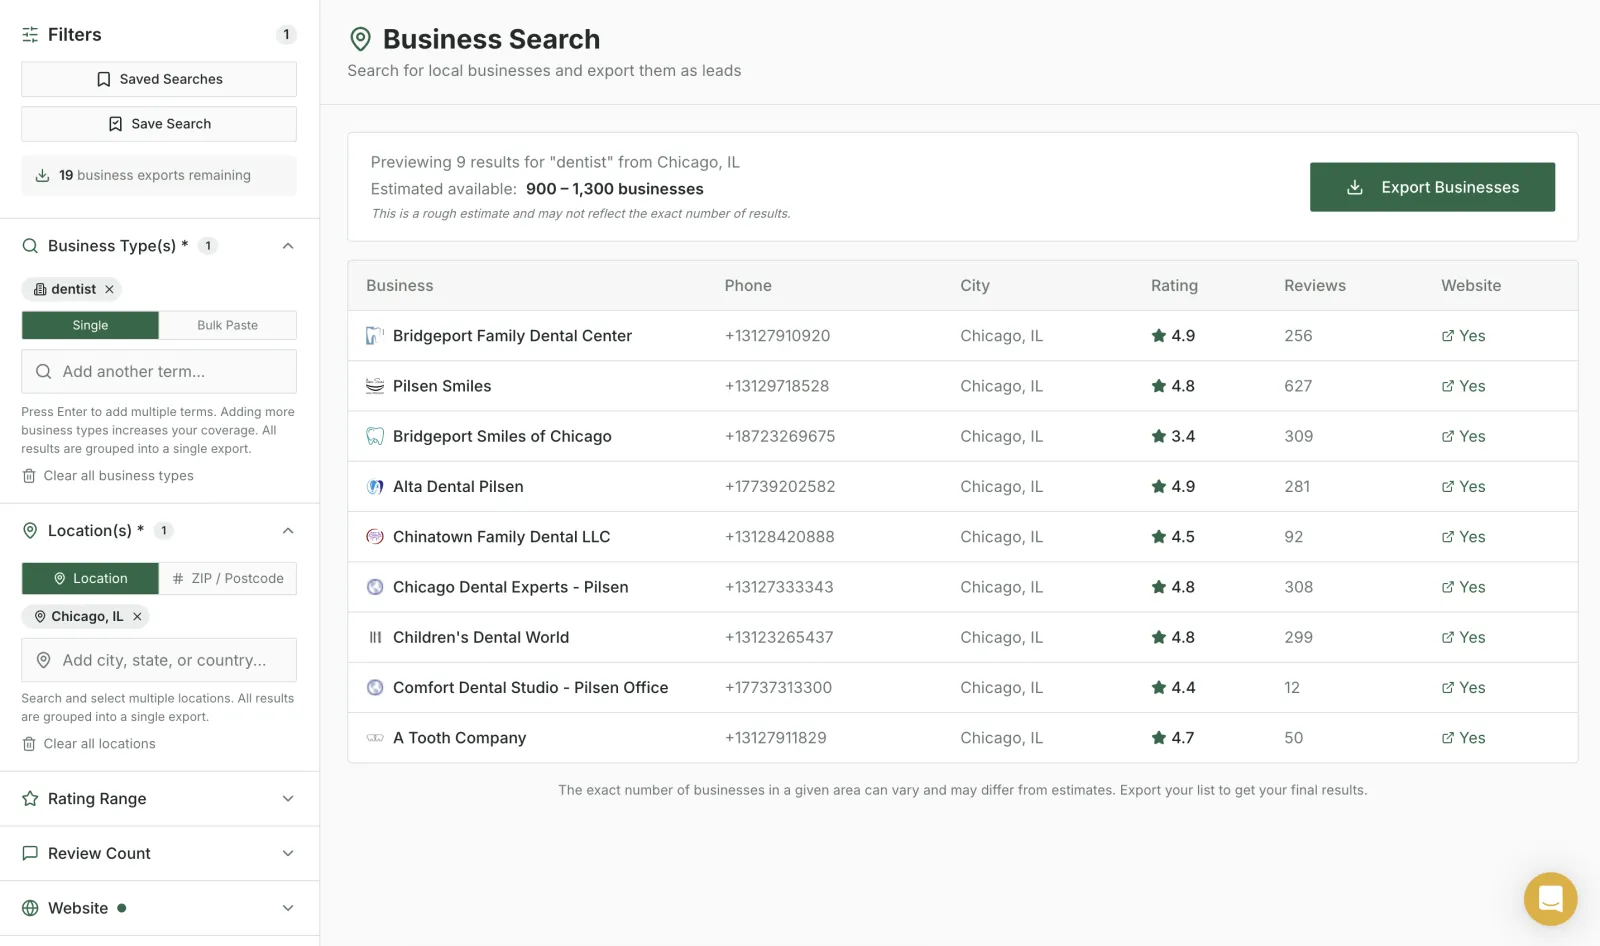The image size is (1600, 946).
Task: Open the A Tooth Company website link
Action: click(x=1463, y=738)
